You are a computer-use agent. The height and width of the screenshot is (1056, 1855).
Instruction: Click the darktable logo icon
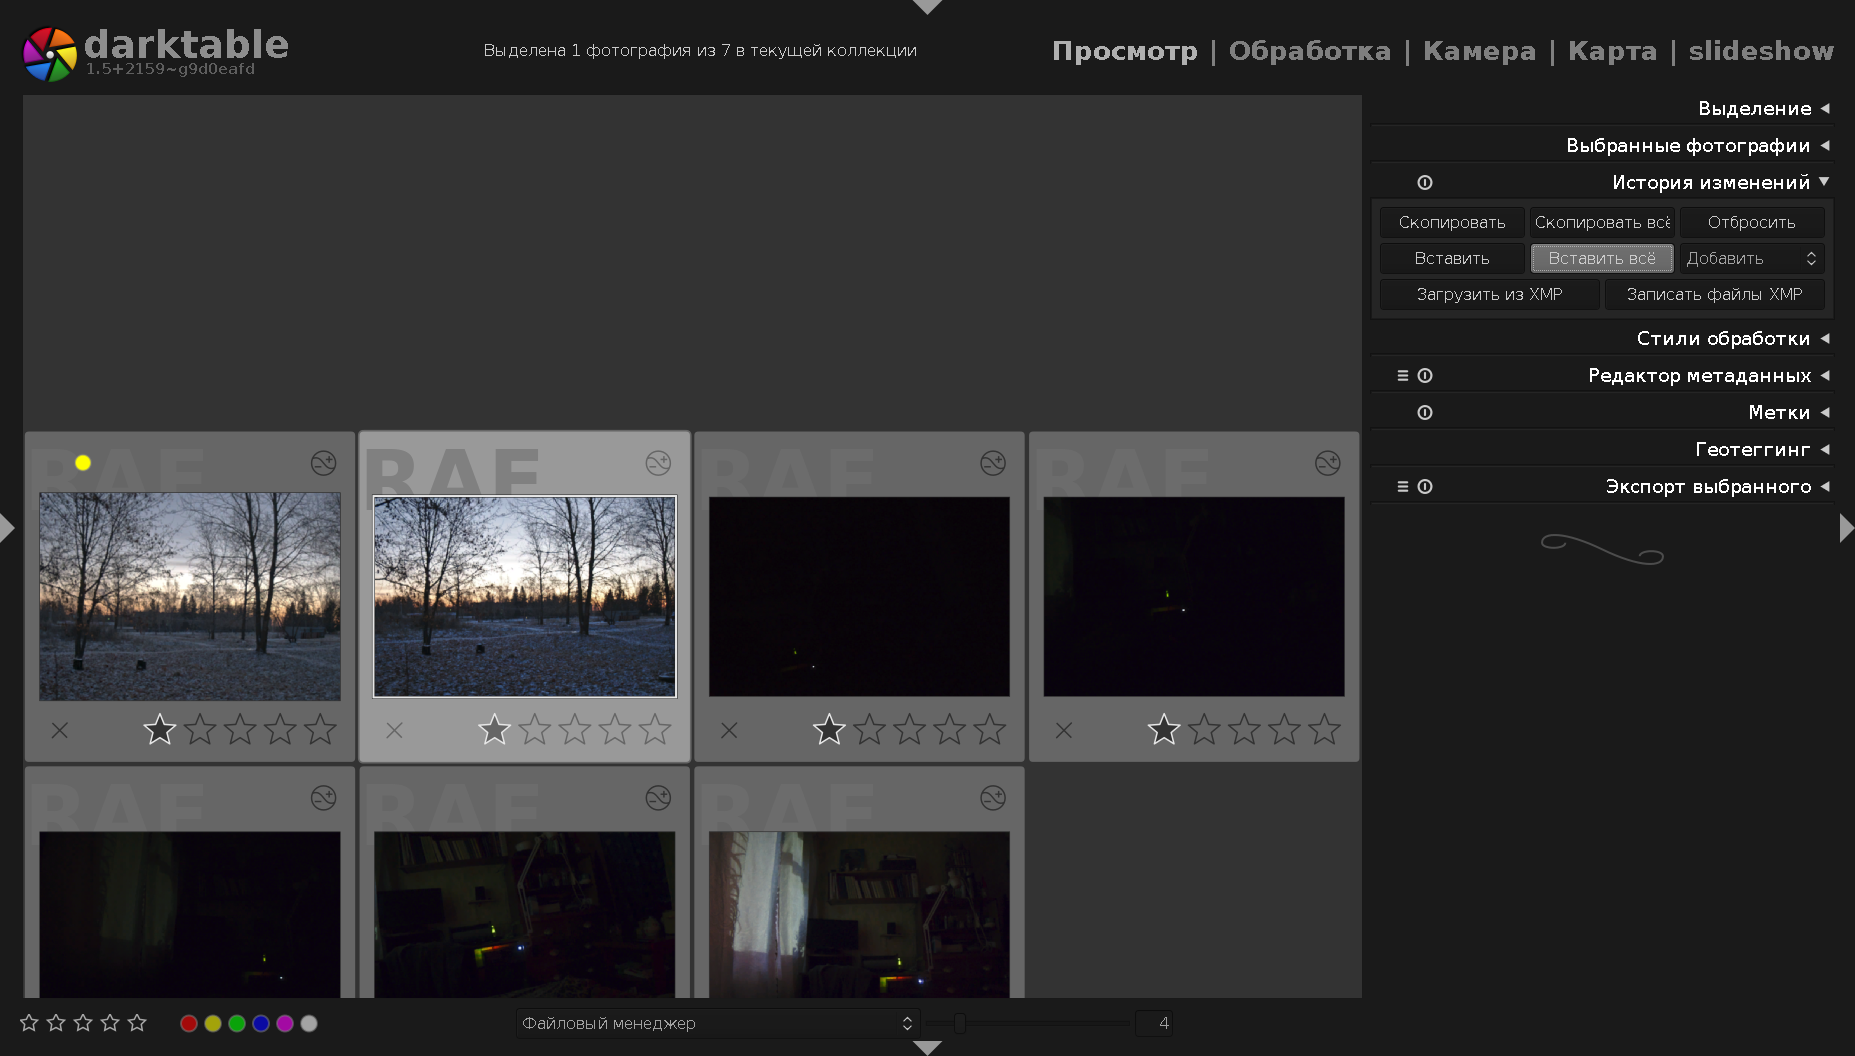tap(50, 53)
